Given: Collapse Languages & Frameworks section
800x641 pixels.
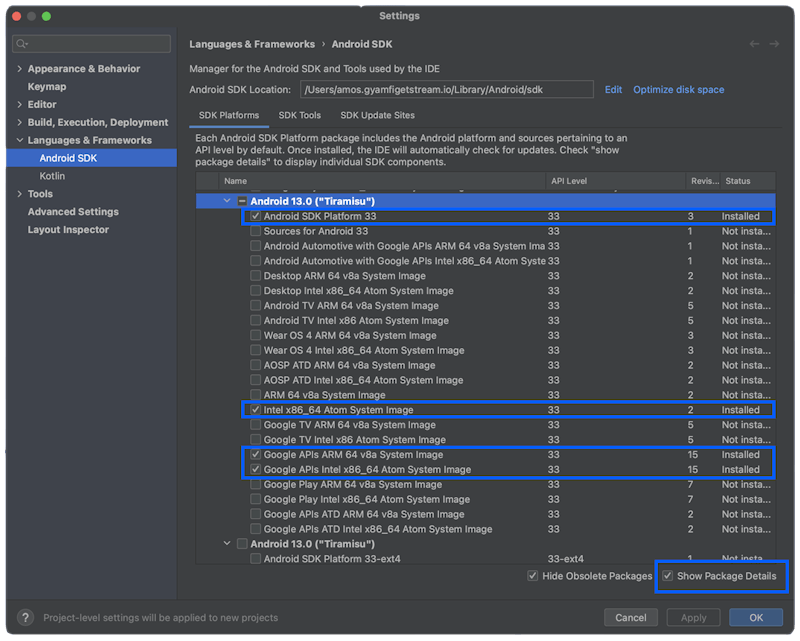Looking at the screenshot, I should pyautogui.click(x=18, y=141).
